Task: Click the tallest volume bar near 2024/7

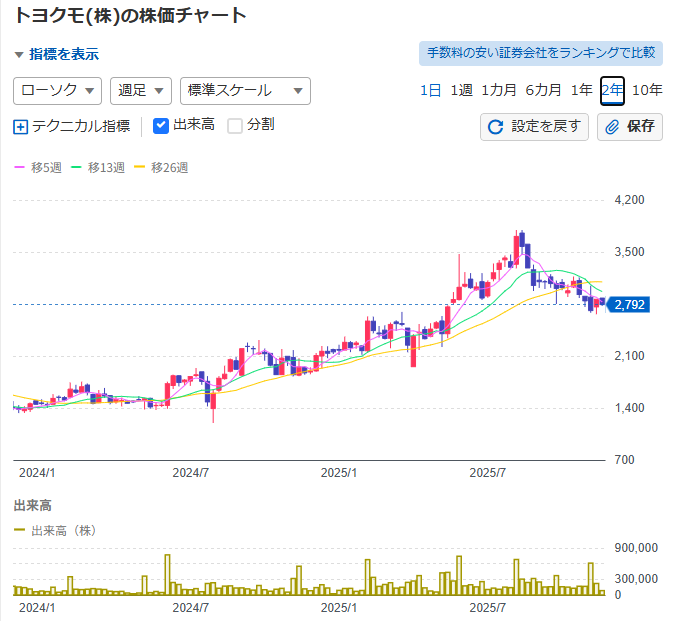Action: click(168, 575)
